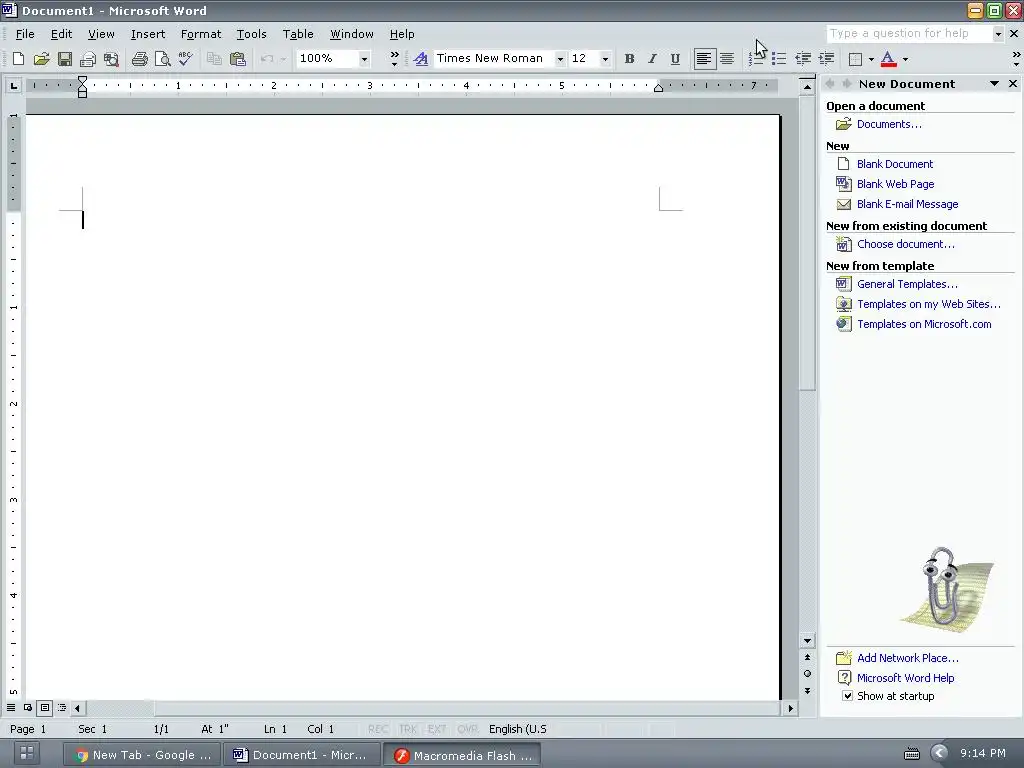The width and height of the screenshot is (1024, 768).
Task: Open the Insert menu
Action: coord(148,34)
